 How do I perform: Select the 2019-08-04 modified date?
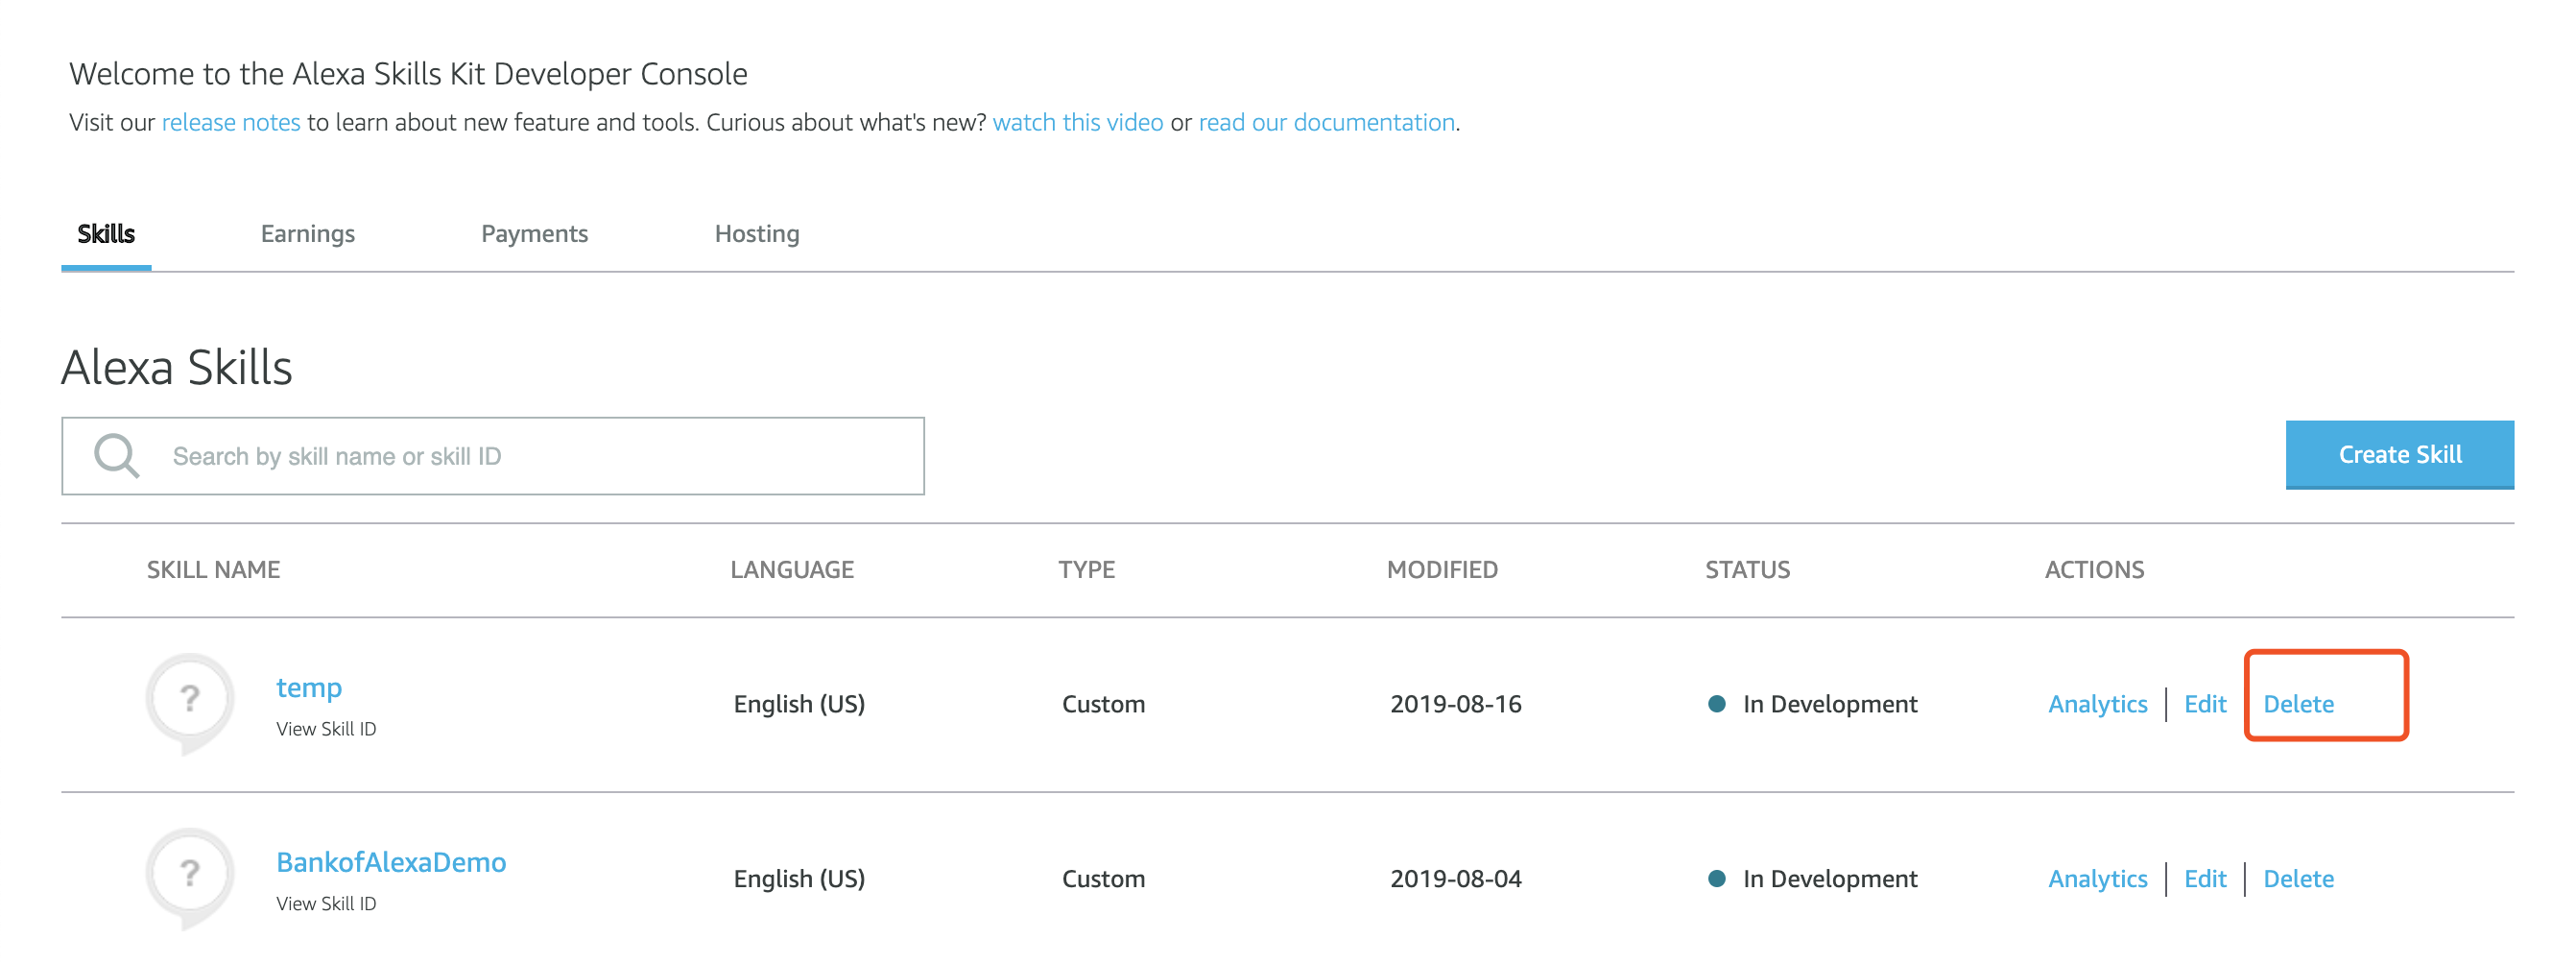click(1456, 879)
